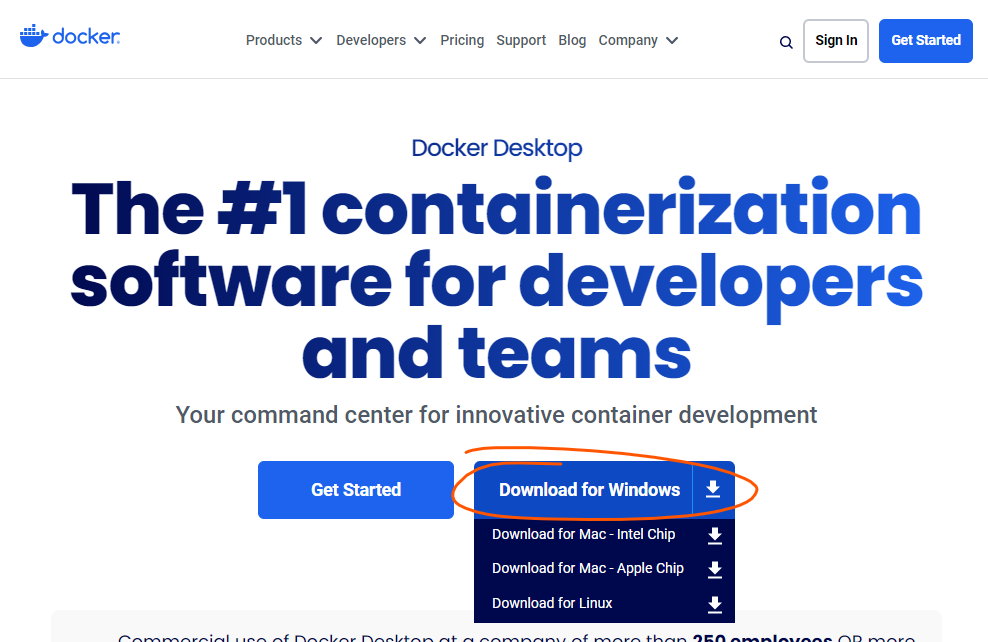Open the Support page
Image resolution: width=988 pixels, height=642 pixels.
[x=521, y=40]
